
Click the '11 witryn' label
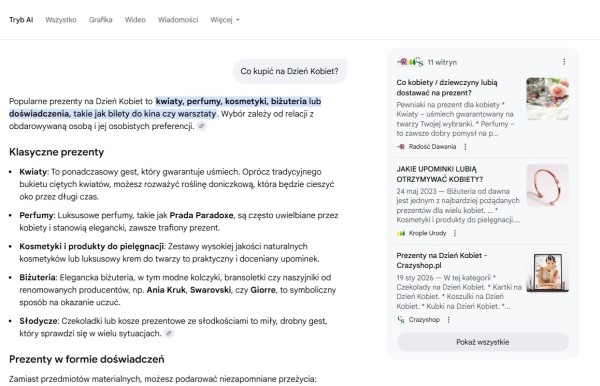coord(442,62)
